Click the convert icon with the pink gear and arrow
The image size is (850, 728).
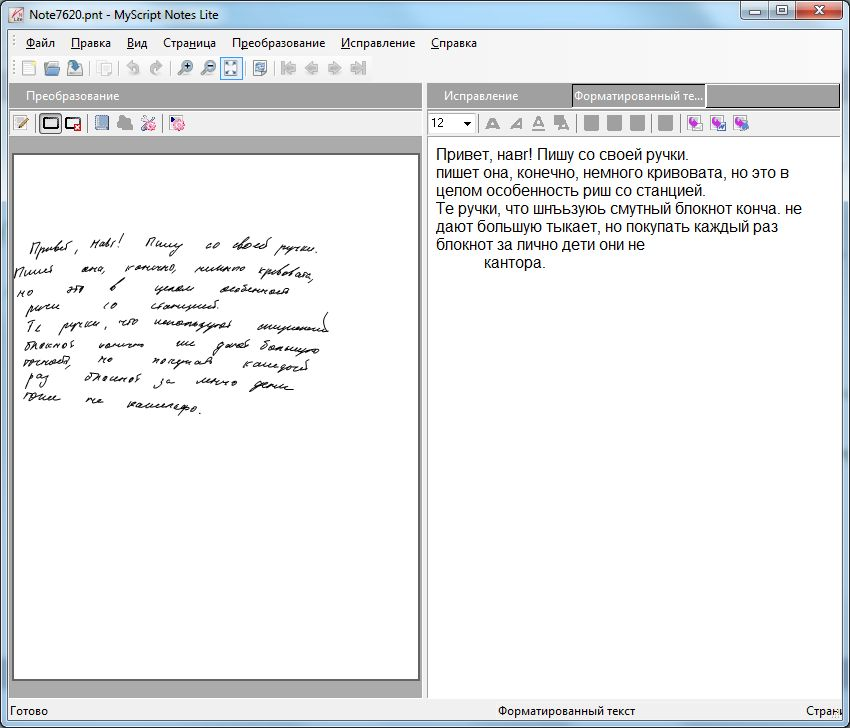tap(177, 124)
